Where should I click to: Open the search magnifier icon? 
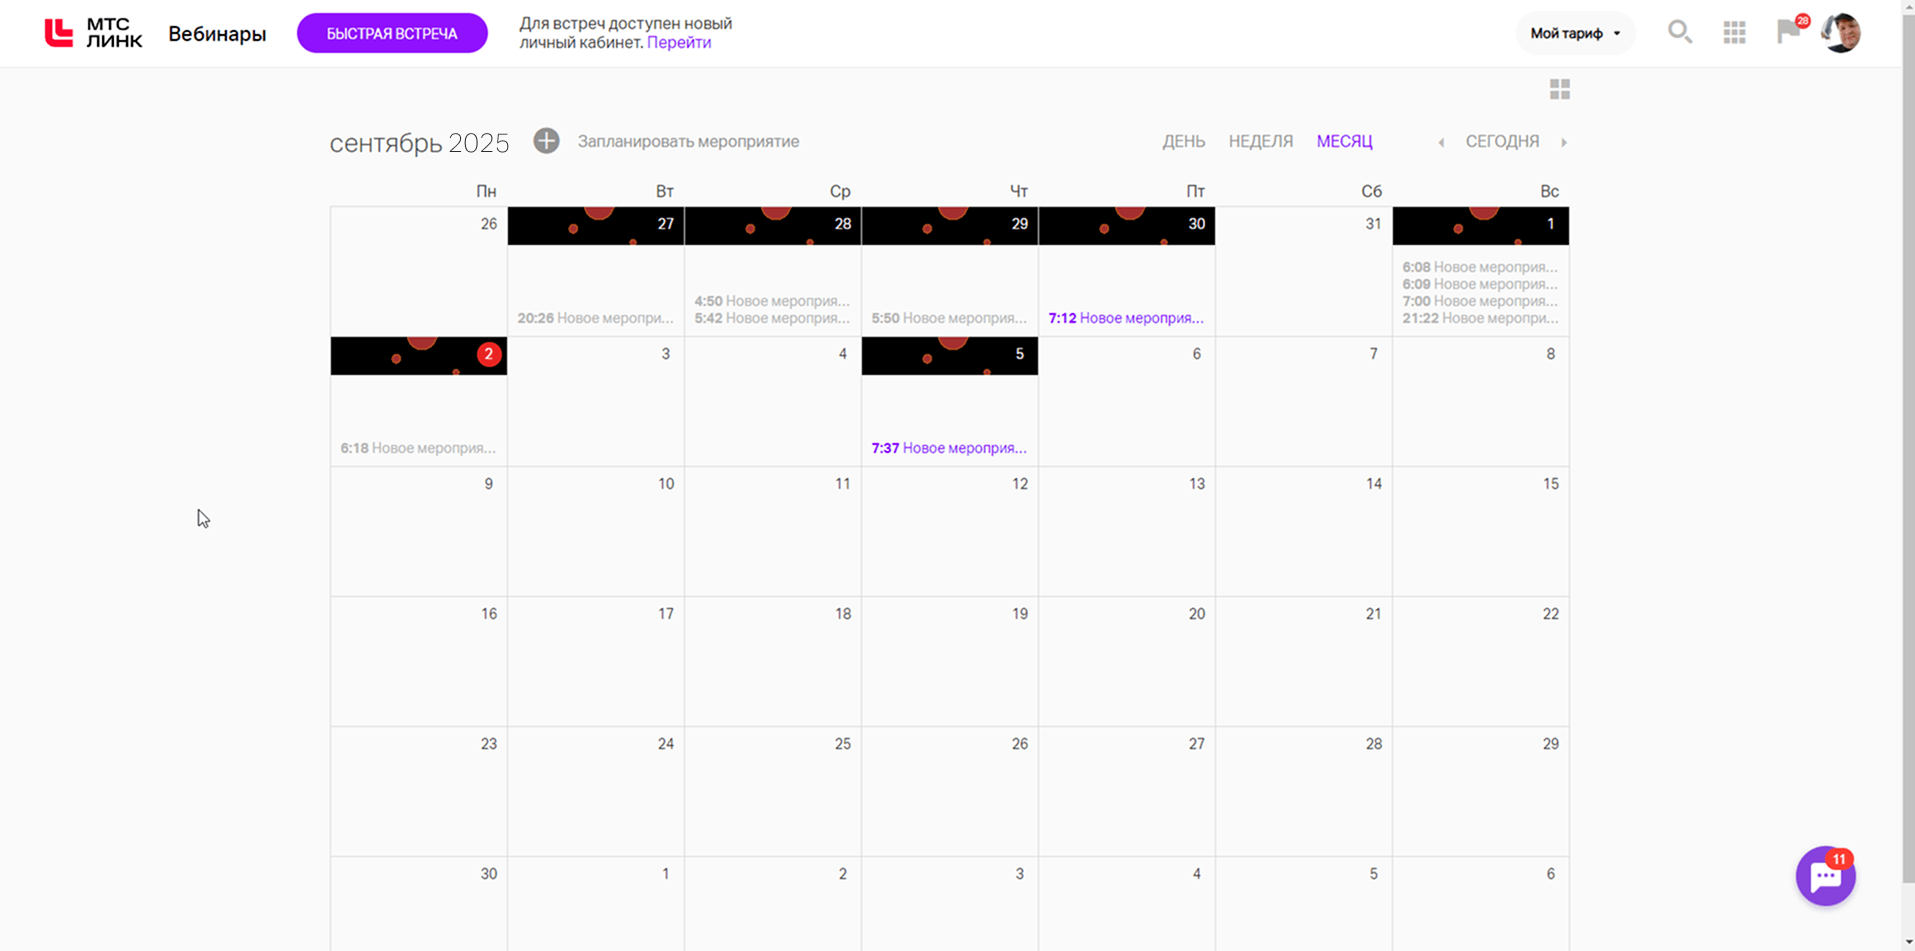pyautogui.click(x=1679, y=32)
